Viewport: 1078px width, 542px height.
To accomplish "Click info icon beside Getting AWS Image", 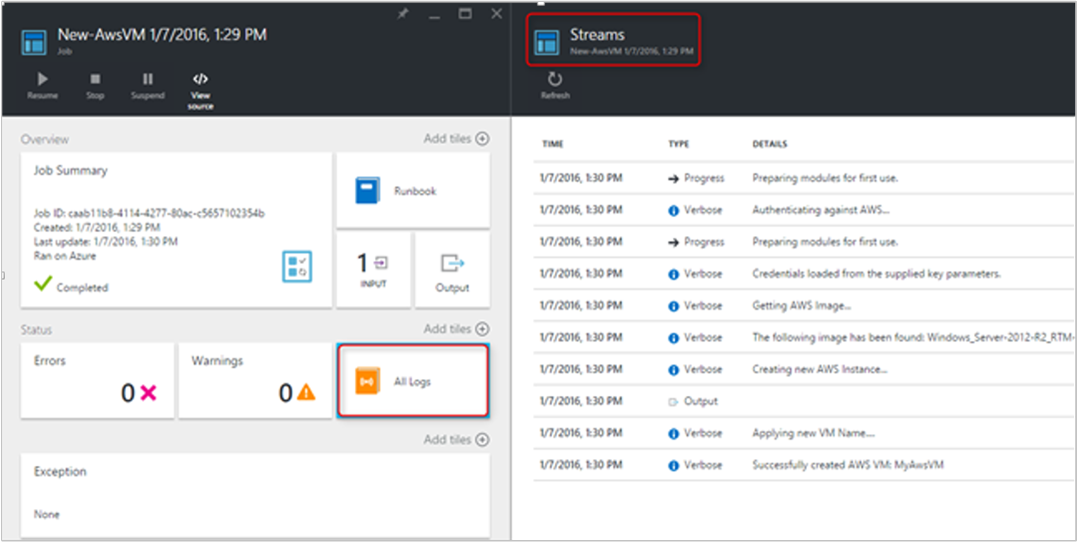I will click(x=674, y=306).
